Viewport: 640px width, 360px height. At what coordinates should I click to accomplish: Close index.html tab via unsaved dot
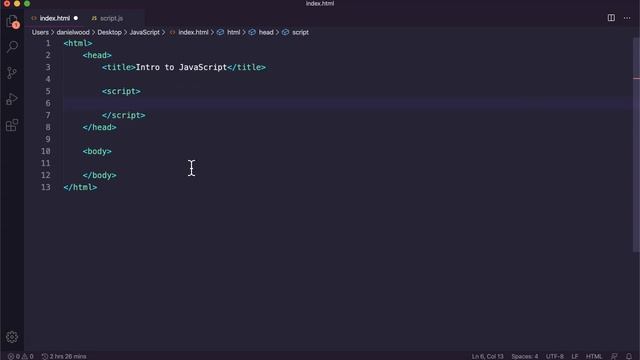[x=76, y=18]
